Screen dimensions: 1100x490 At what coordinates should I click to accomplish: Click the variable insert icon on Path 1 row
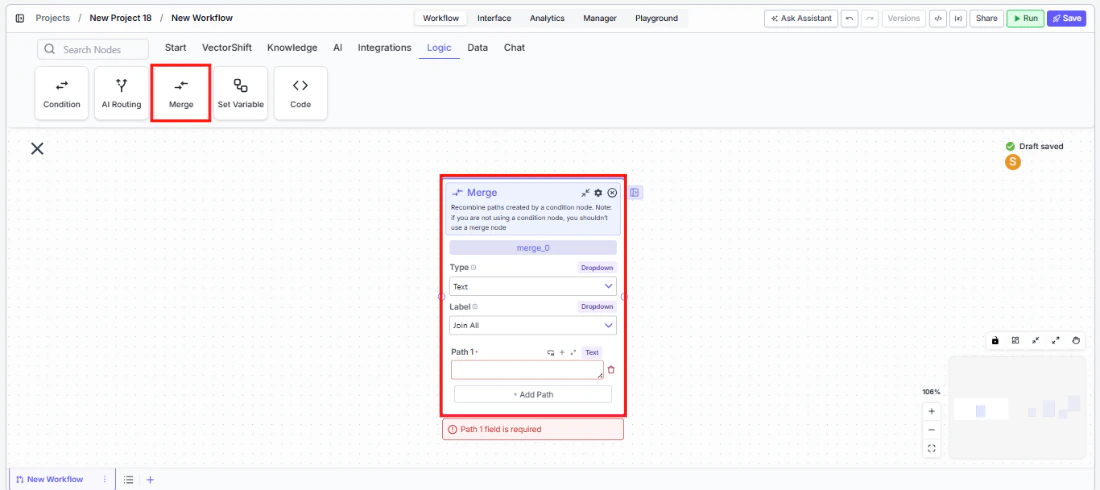coord(551,352)
